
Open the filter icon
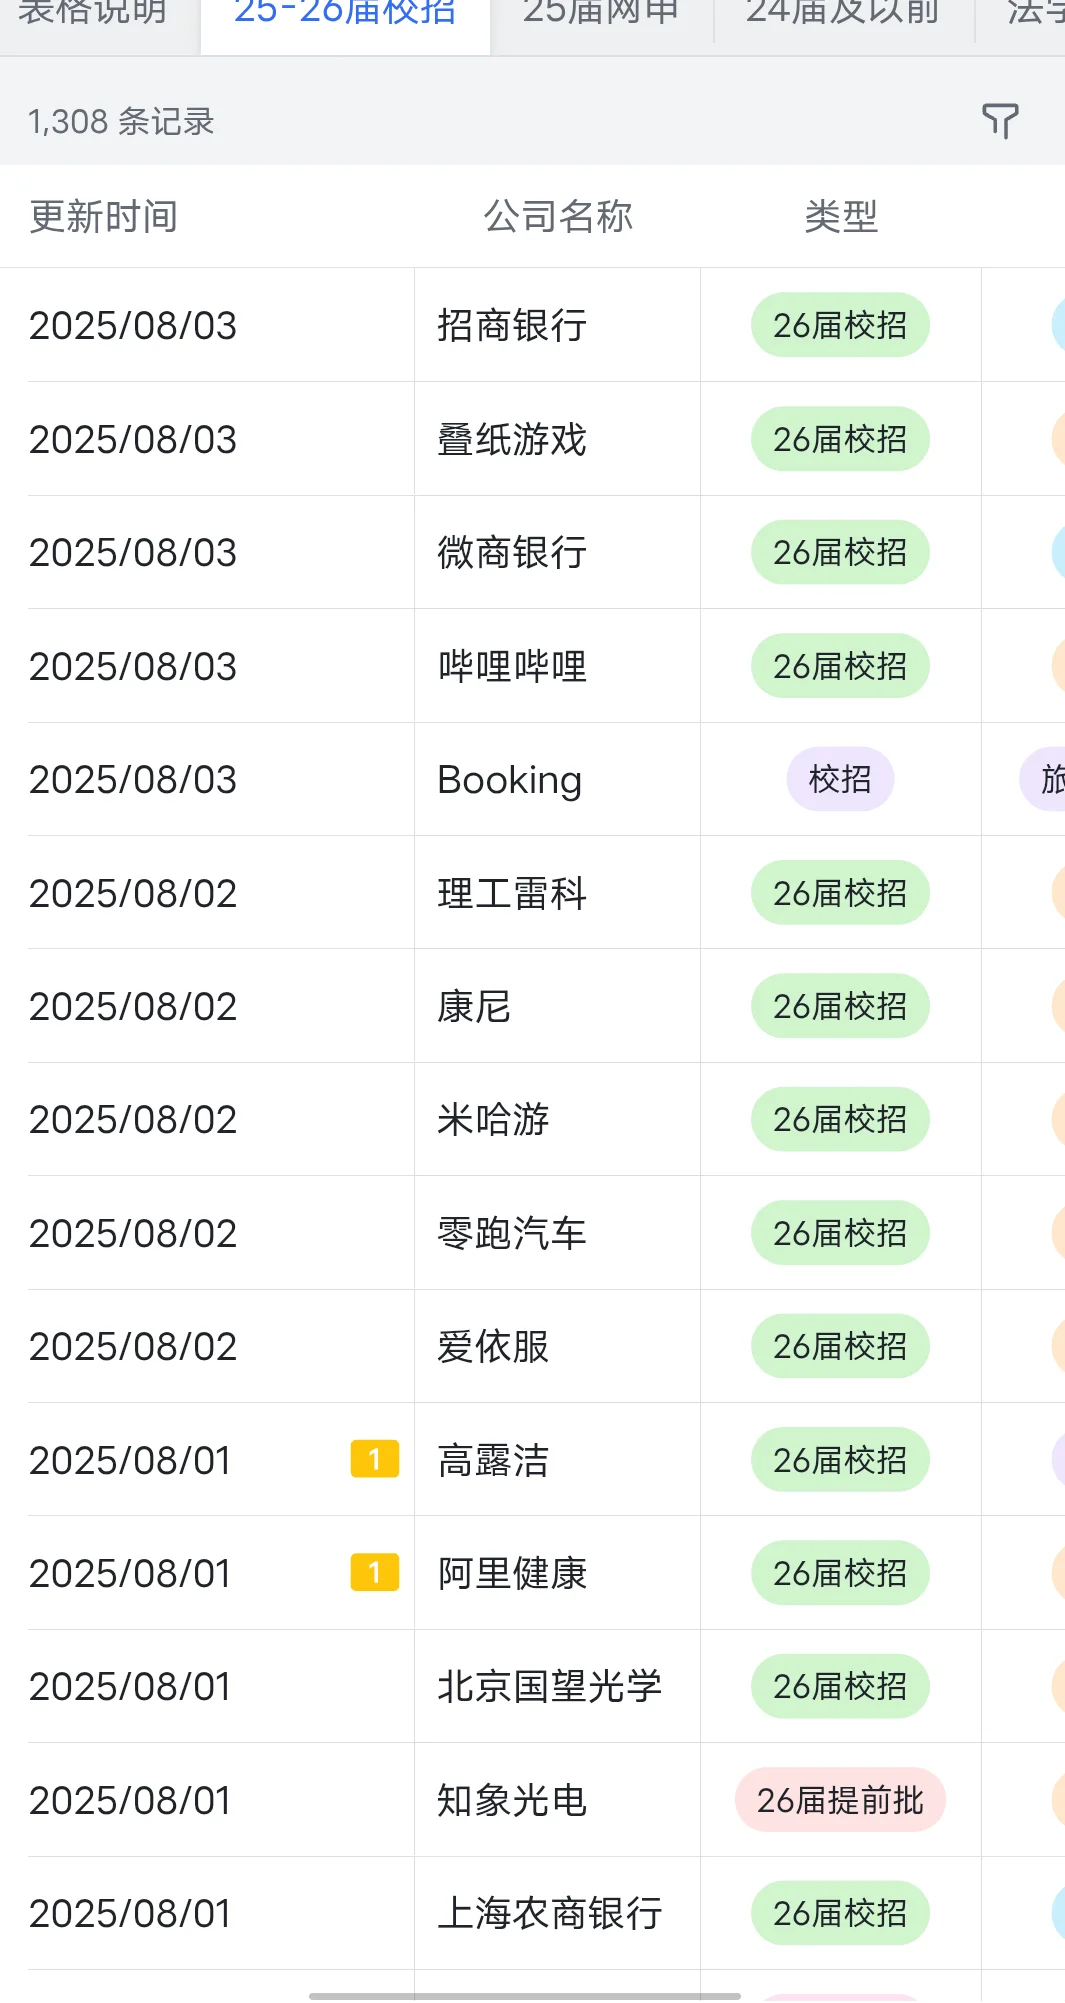[x=1000, y=121]
